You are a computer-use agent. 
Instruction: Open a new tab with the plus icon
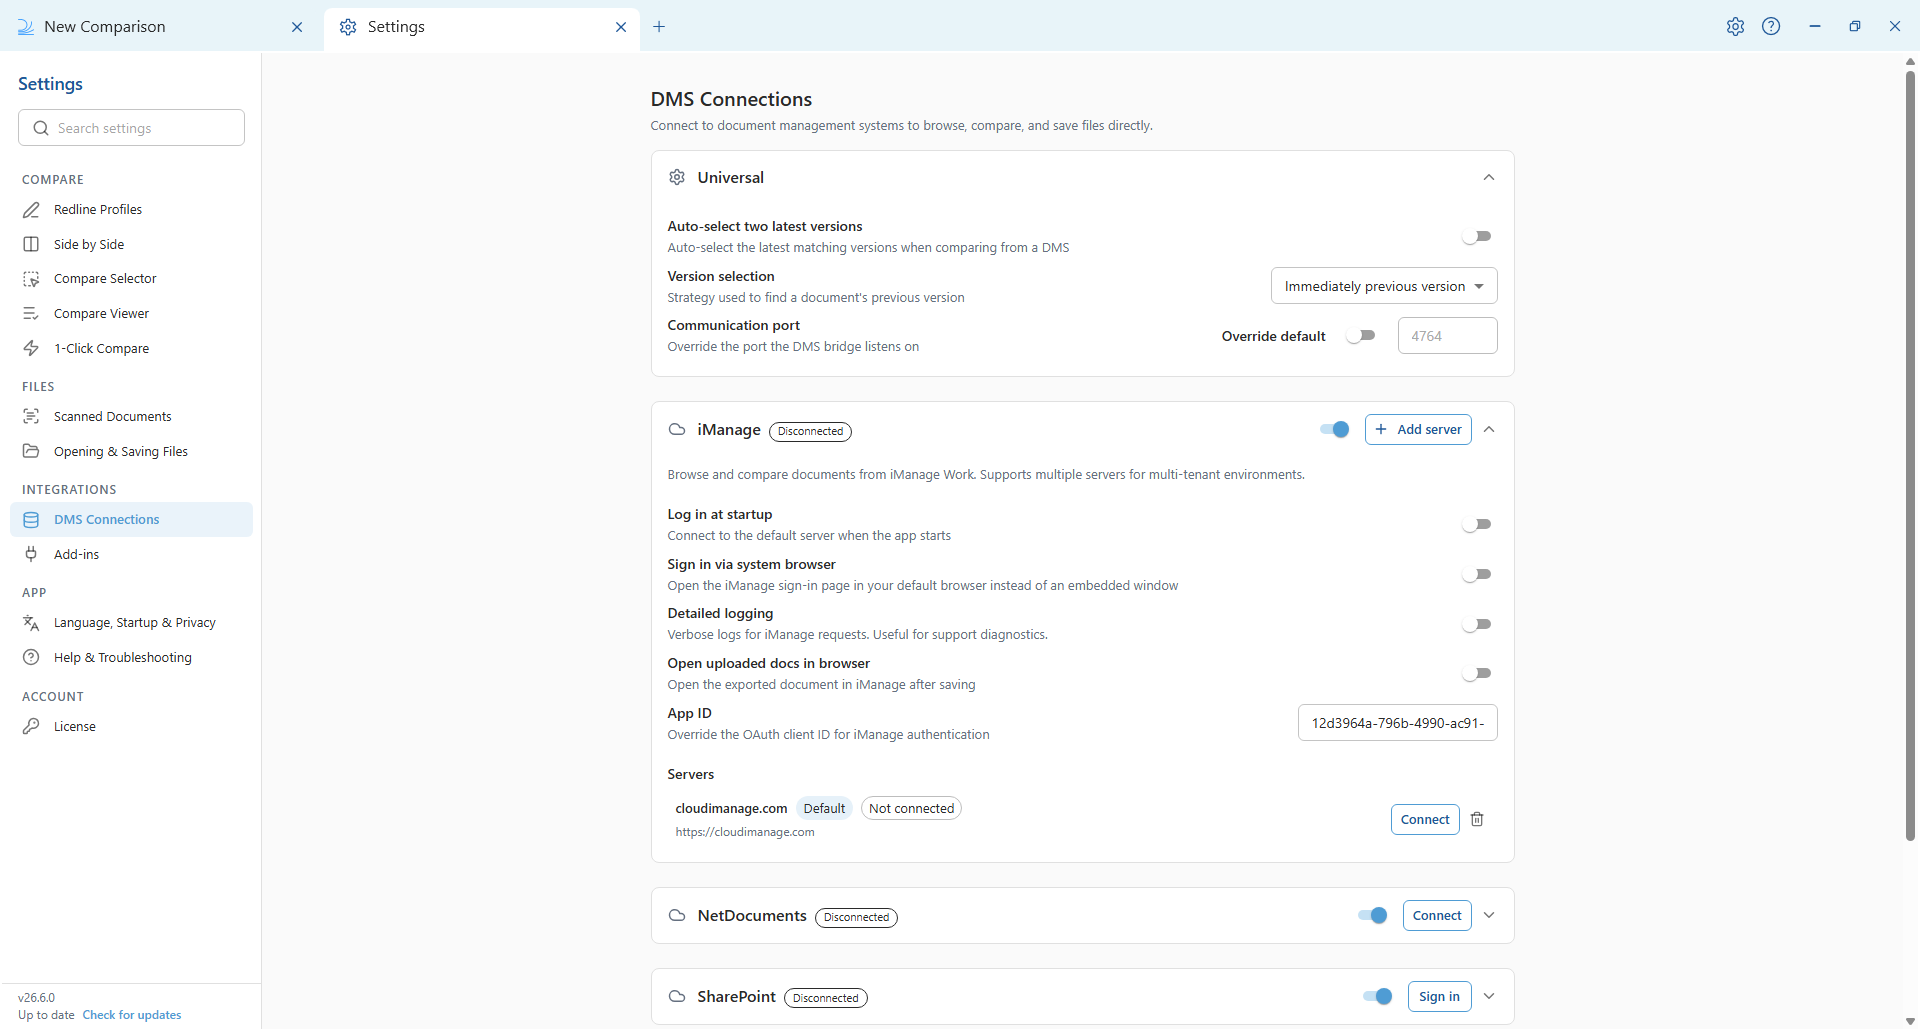[659, 27]
